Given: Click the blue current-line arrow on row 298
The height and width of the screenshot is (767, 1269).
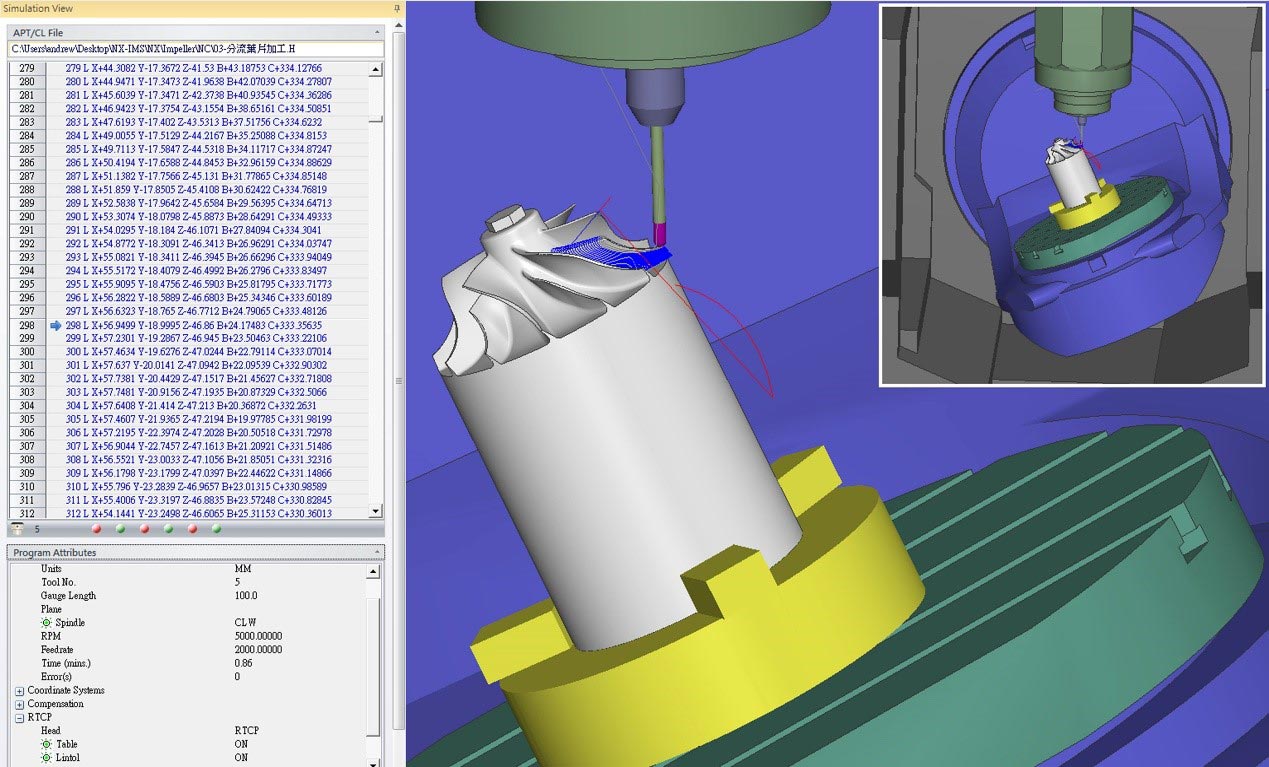Looking at the screenshot, I should pyautogui.click(x=56, y=326).
